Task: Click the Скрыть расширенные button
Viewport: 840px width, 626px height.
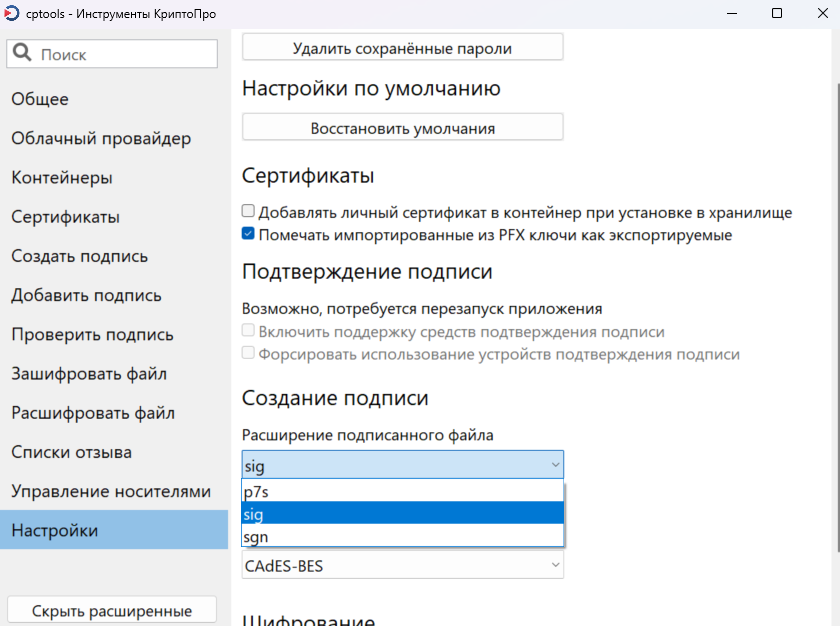Action: [x=112, y=610]
